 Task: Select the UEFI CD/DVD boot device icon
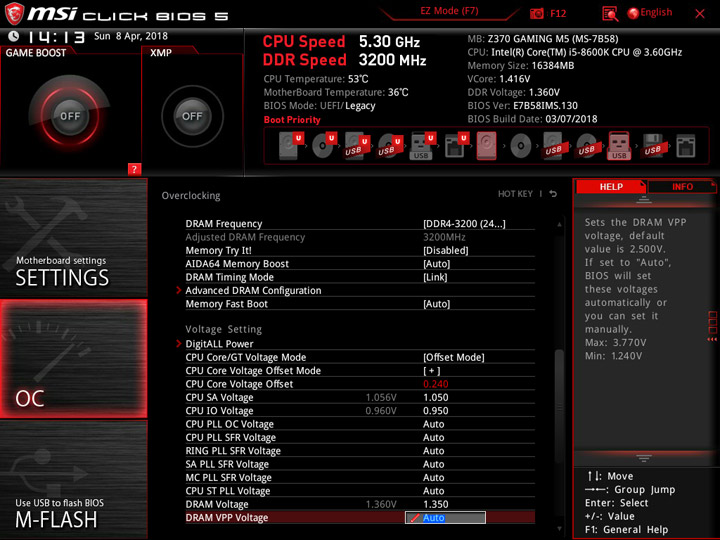pos(324,146)
